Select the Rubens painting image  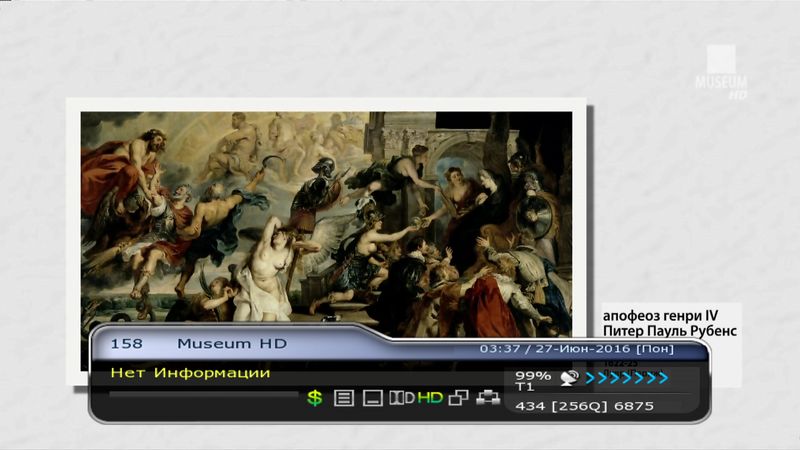326,220
